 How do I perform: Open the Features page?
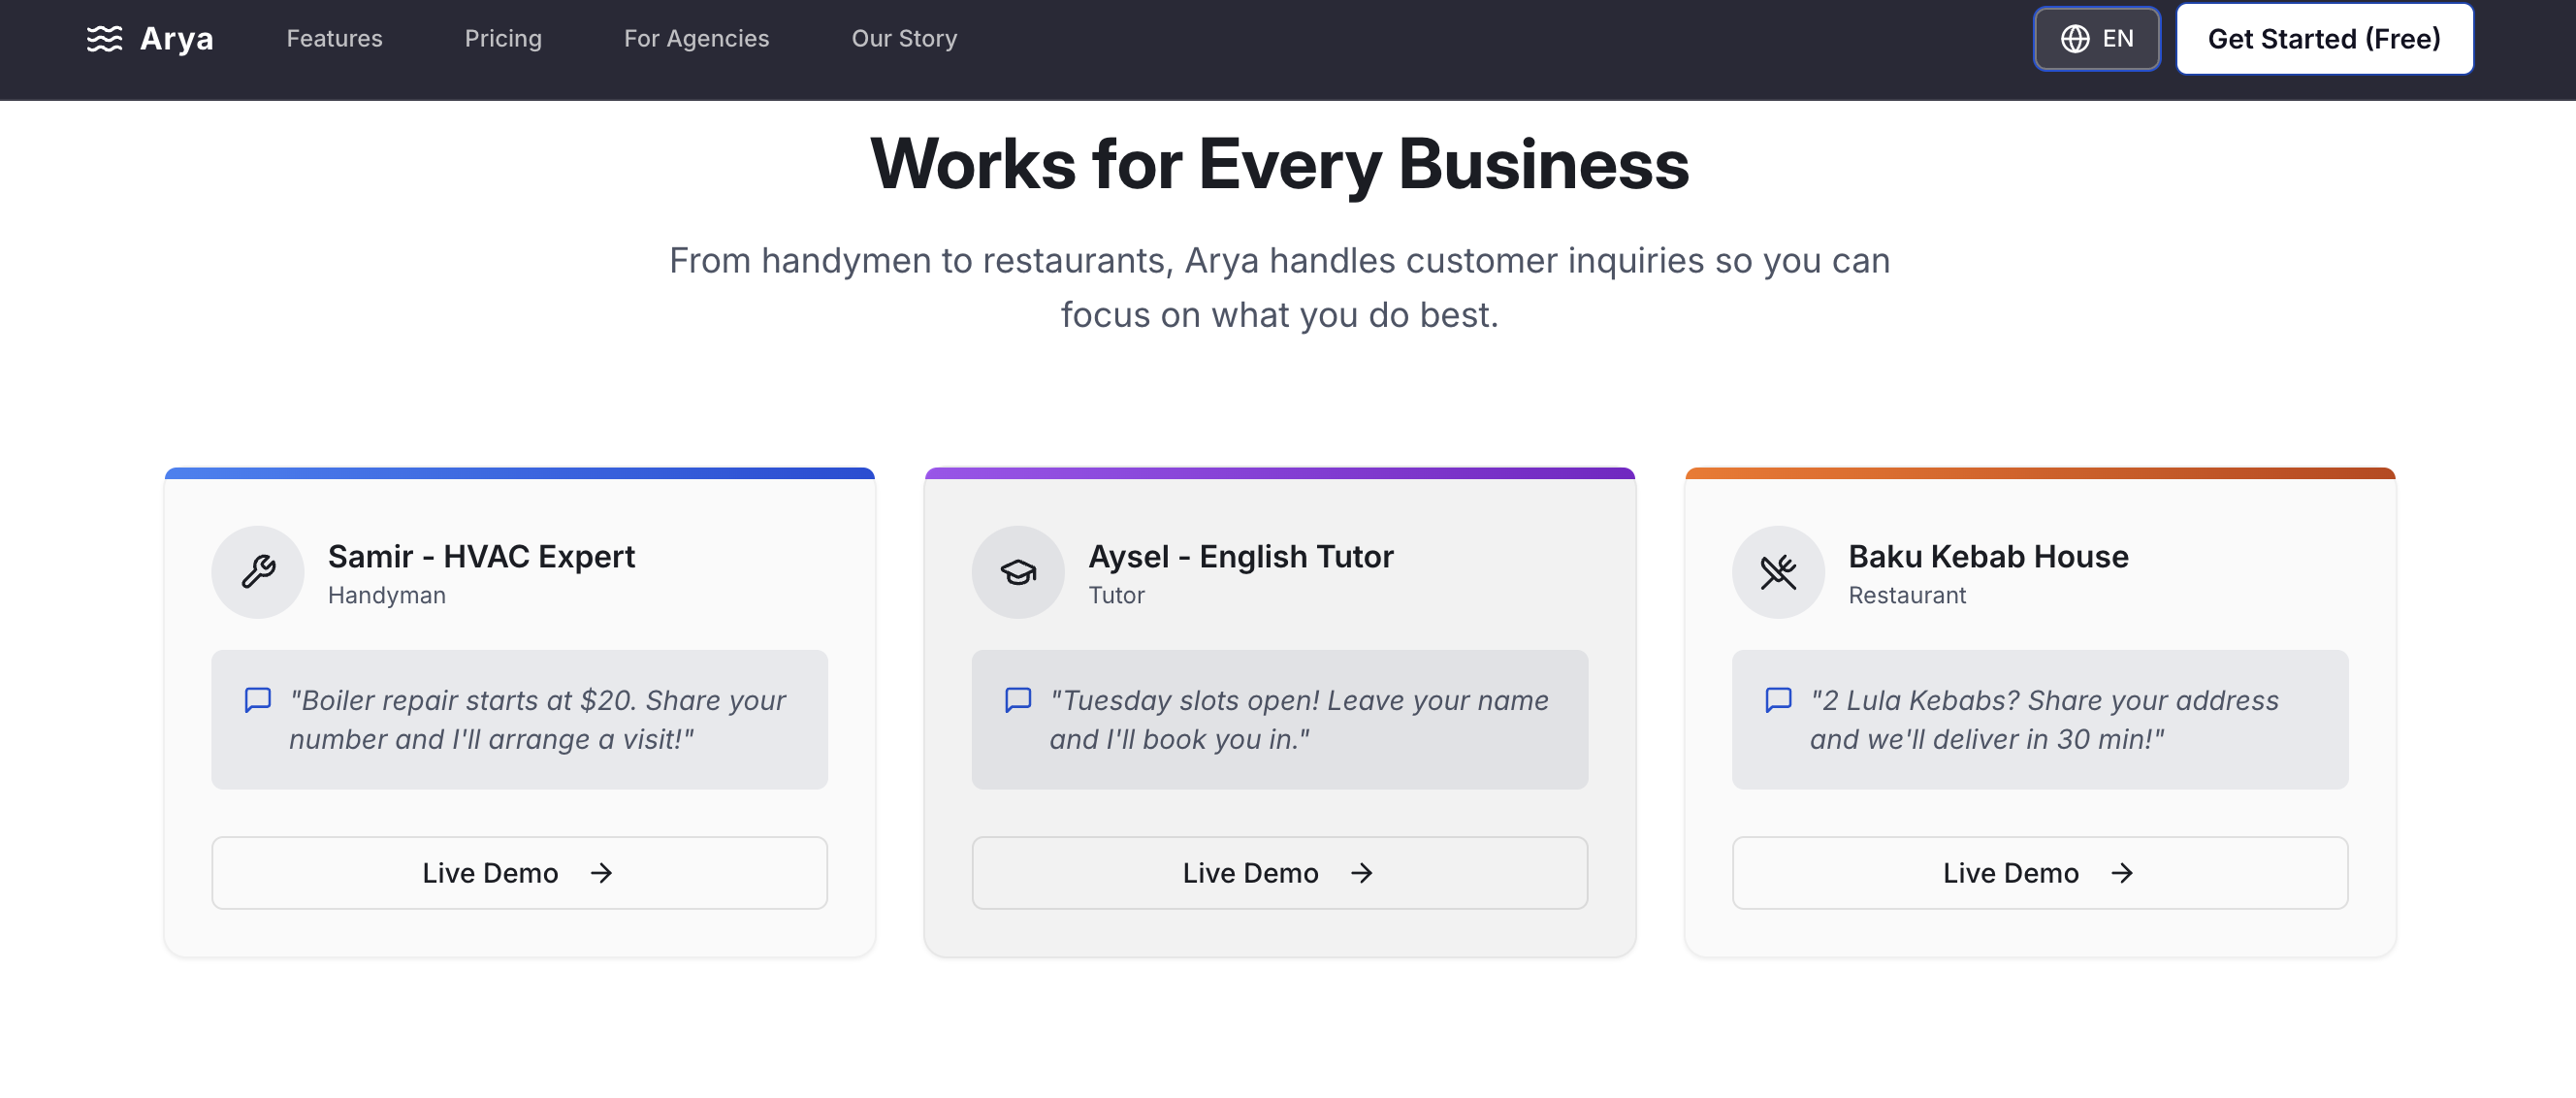[x=334, y=38]
